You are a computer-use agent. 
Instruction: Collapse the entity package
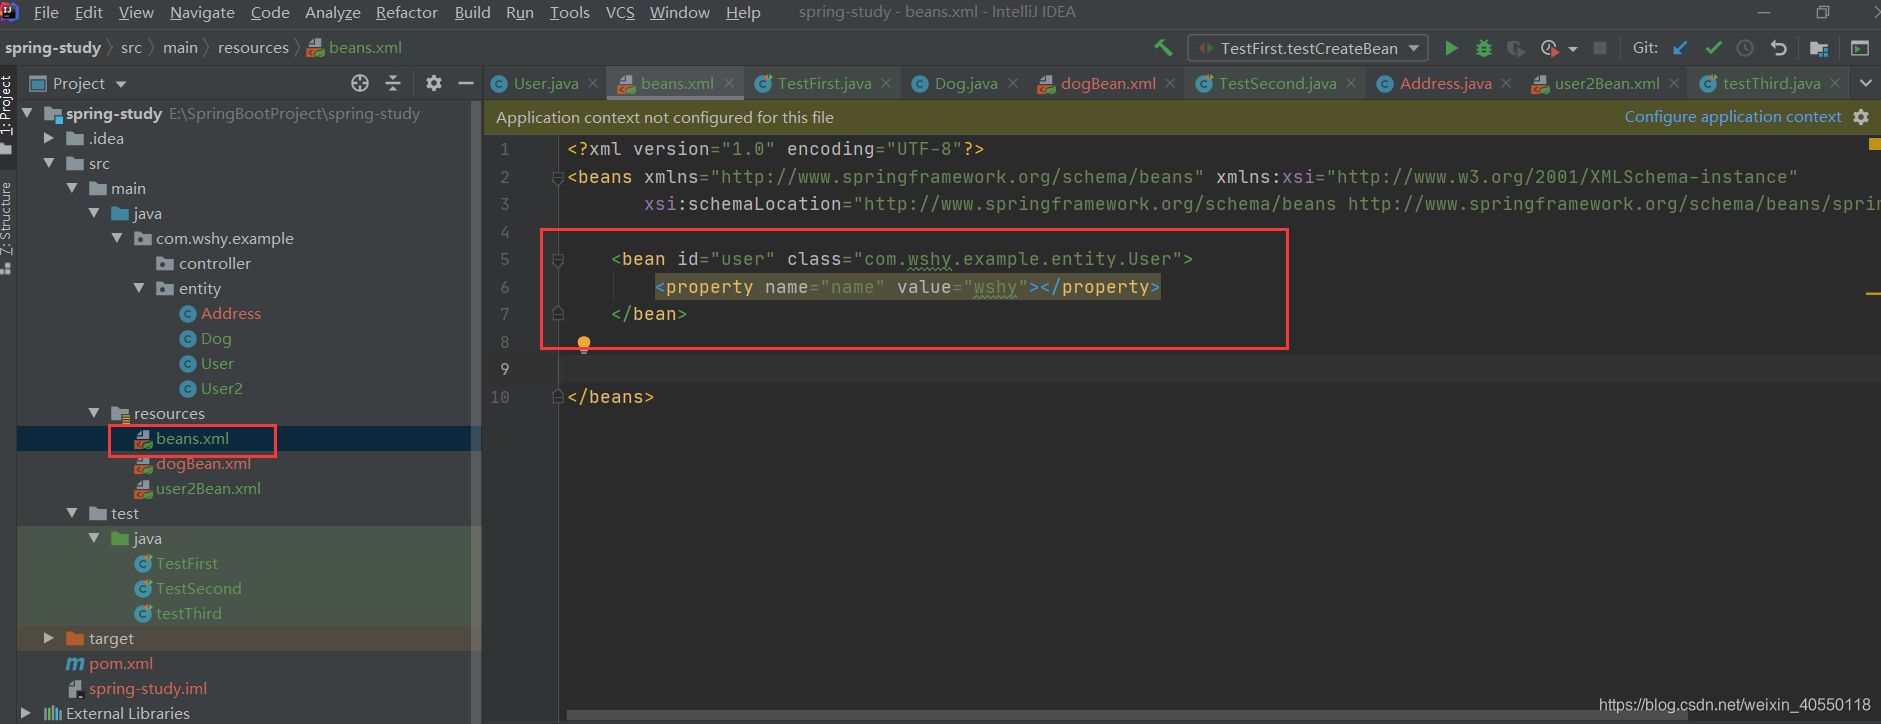139,288
